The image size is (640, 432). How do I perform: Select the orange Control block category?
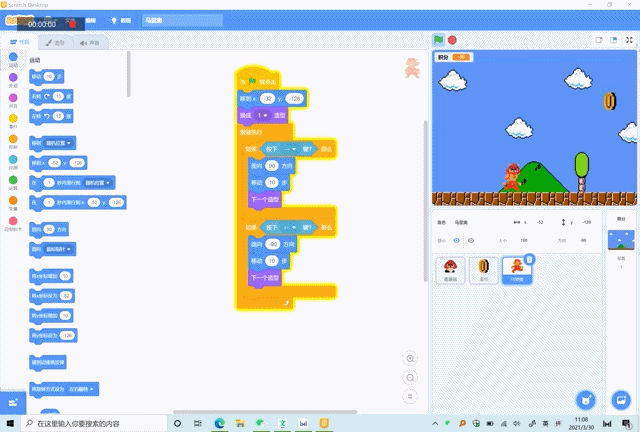(x=13, y=141)
